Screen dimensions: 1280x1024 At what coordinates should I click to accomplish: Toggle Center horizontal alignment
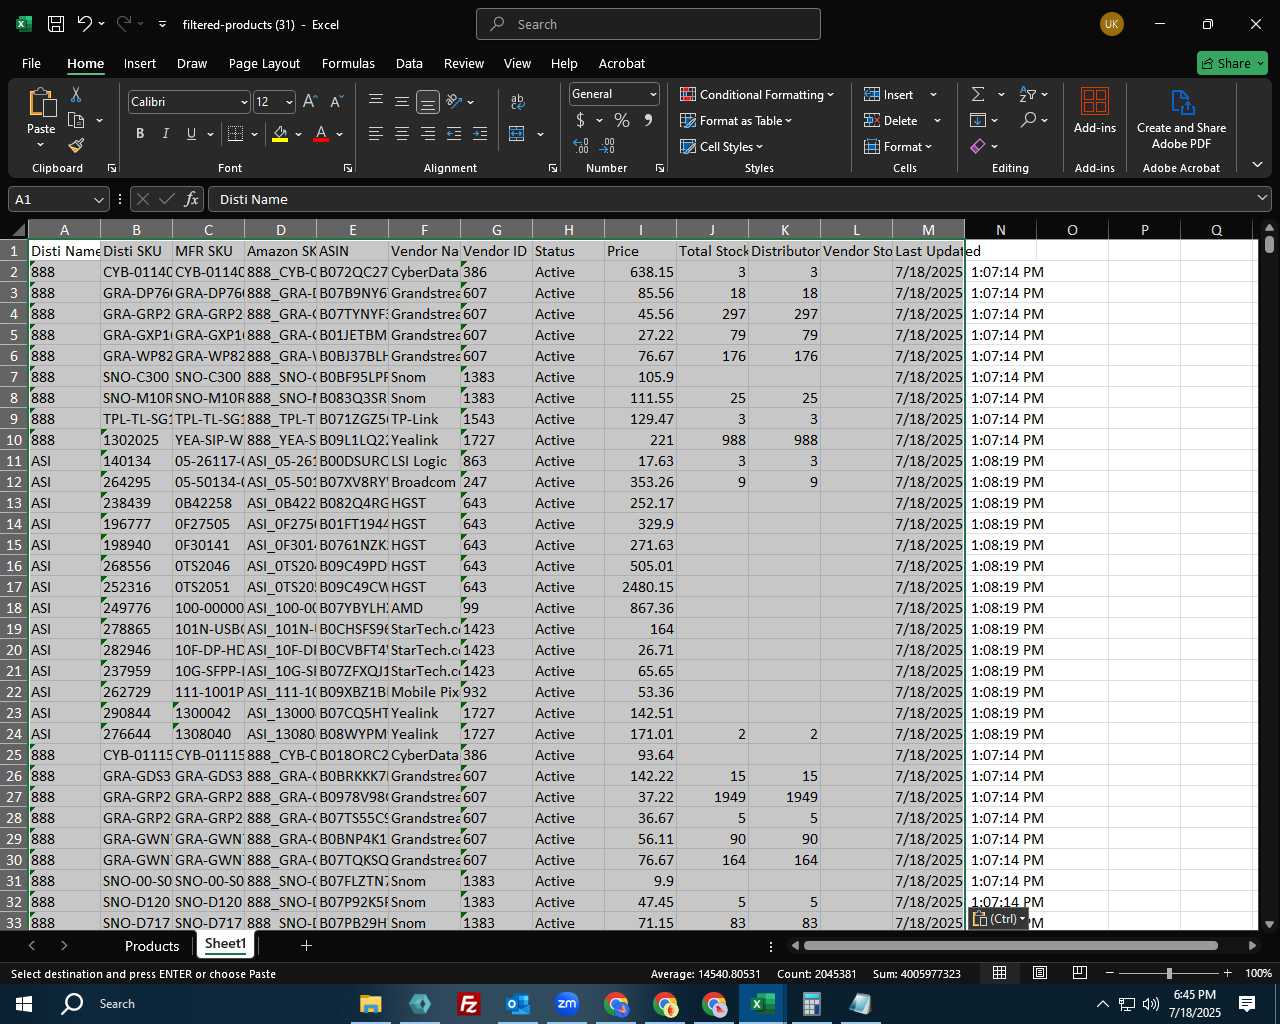pos(402,134)
